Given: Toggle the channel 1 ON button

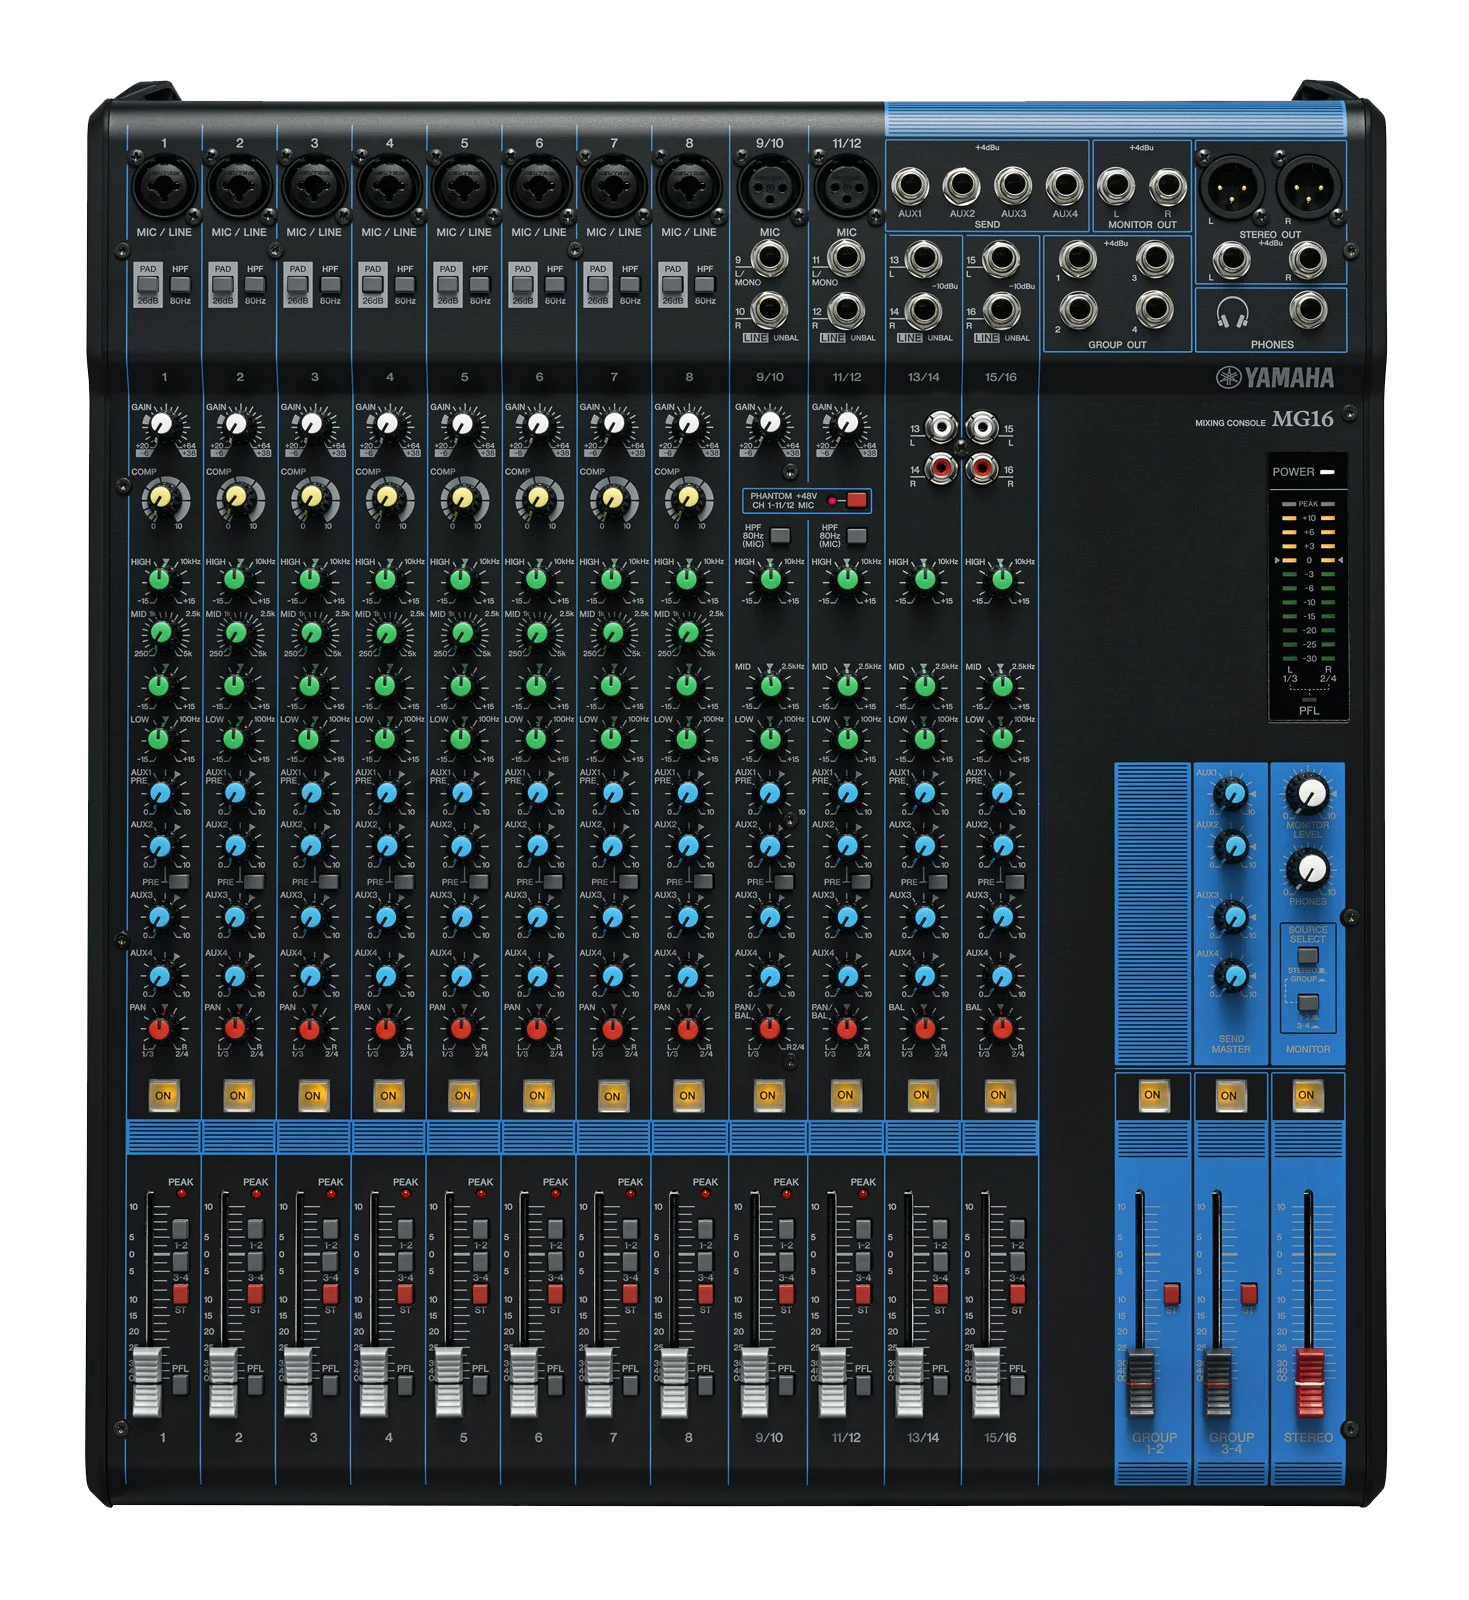Looking at the screenshot, I should (x=163, y=1095).
